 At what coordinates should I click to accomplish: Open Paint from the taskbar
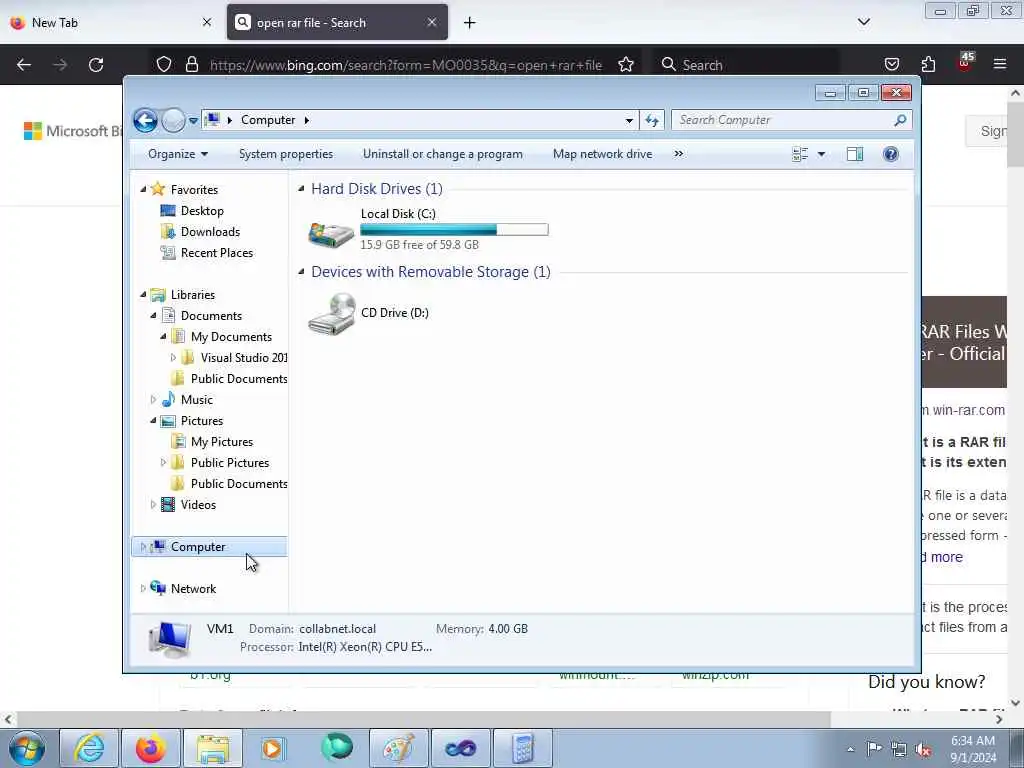pos(398,748)
